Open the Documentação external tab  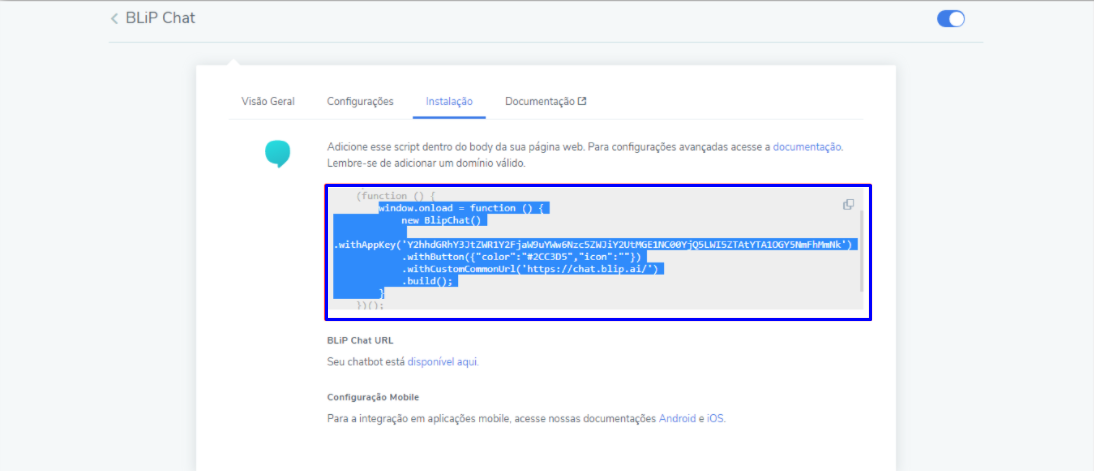[546, 101]
